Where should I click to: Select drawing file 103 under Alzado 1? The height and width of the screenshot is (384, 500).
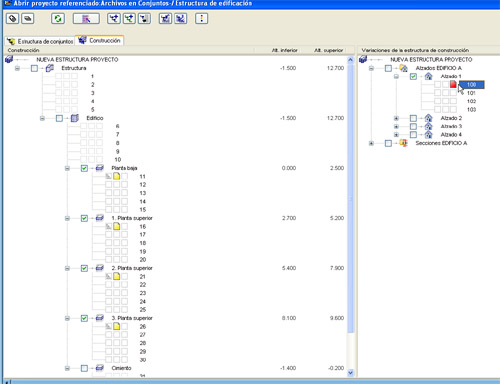tap(471, 110)
